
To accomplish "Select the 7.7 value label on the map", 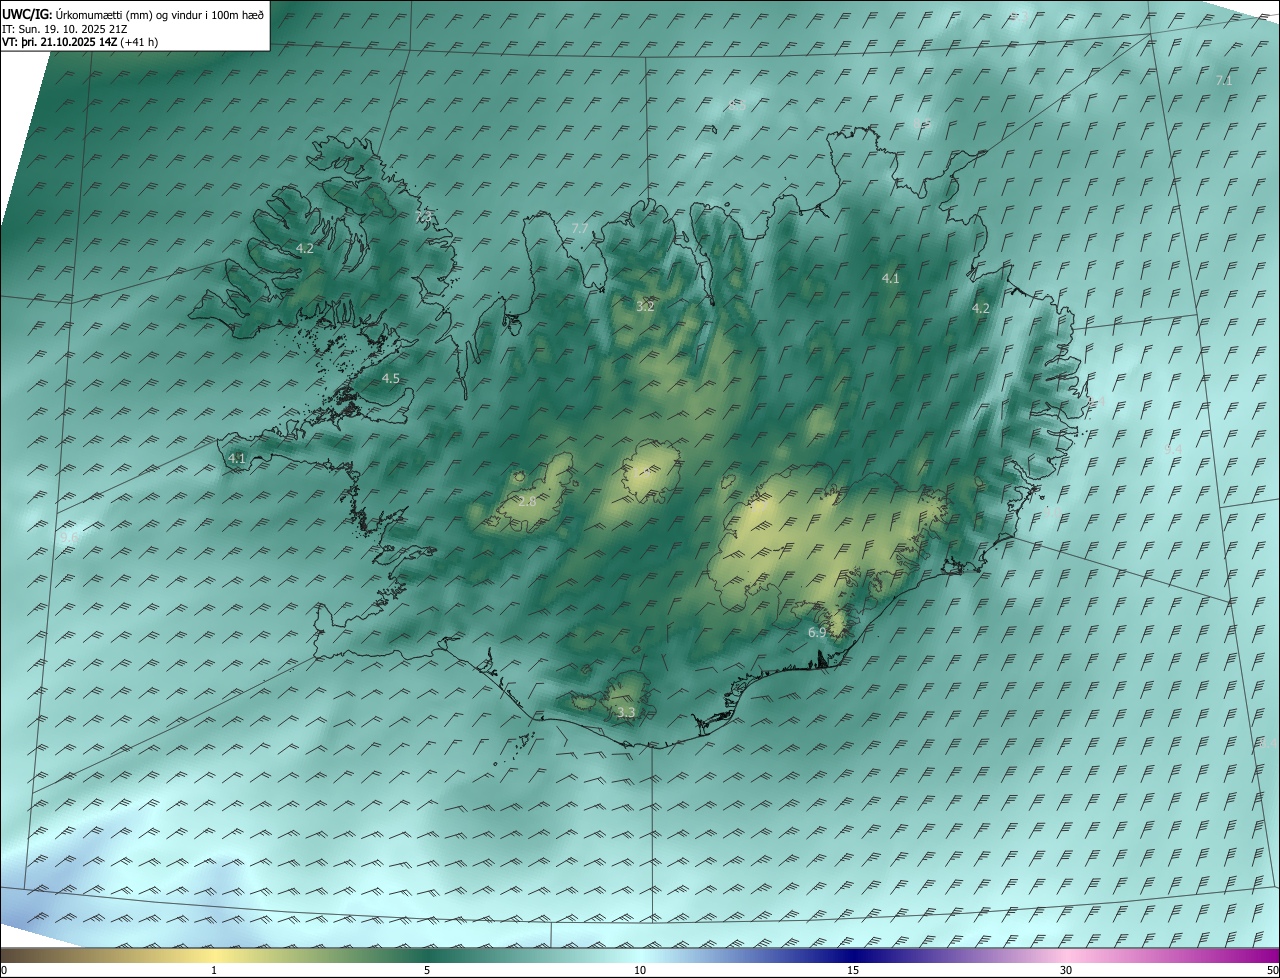I will click(580, 229).
